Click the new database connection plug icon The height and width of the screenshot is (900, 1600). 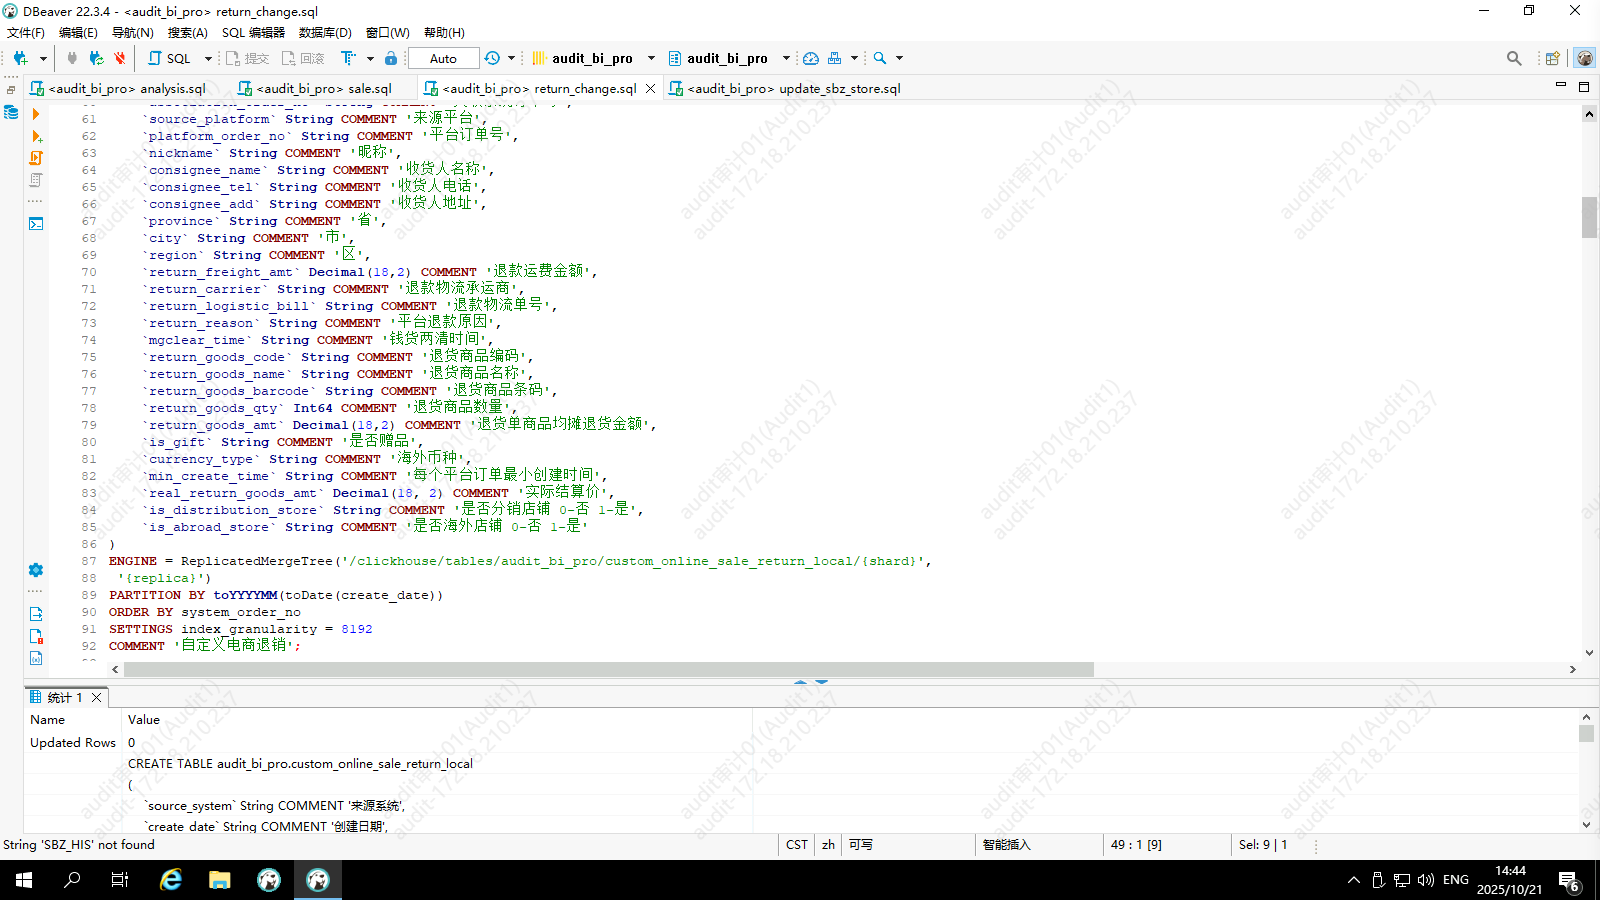tap(20, 58)
